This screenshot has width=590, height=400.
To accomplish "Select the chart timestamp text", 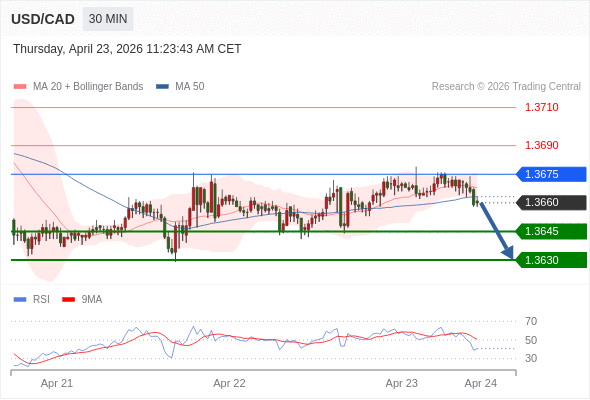I will (x=127, y=49).
